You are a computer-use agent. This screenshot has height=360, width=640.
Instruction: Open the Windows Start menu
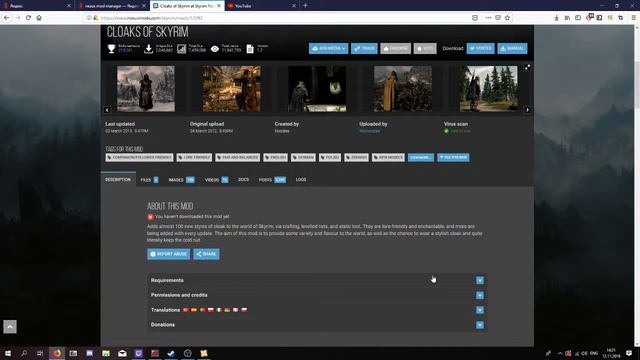click(7, 353)
